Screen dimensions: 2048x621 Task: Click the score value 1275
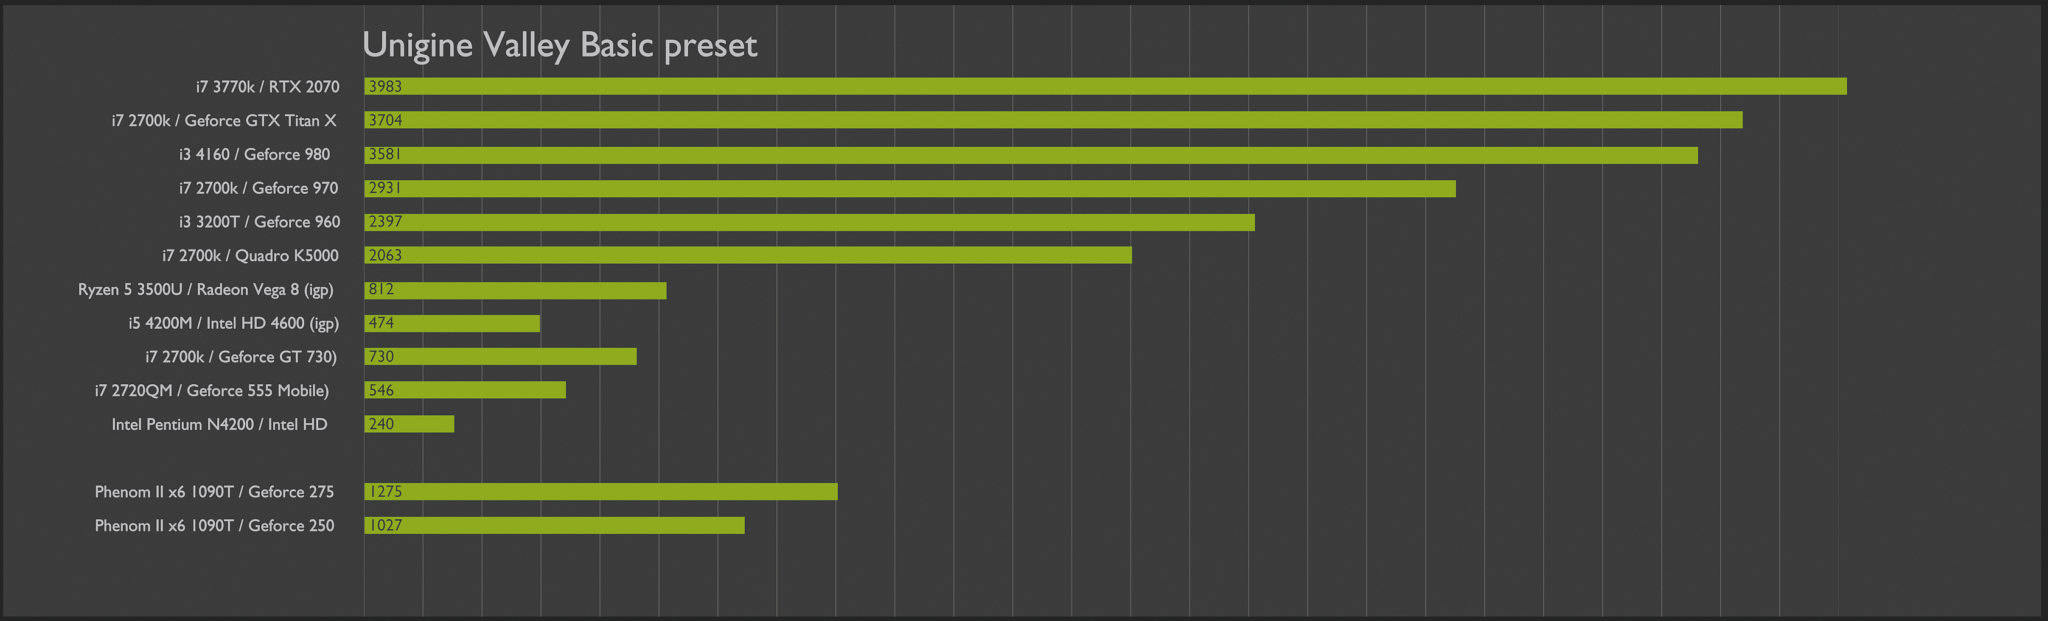point(385,492)
